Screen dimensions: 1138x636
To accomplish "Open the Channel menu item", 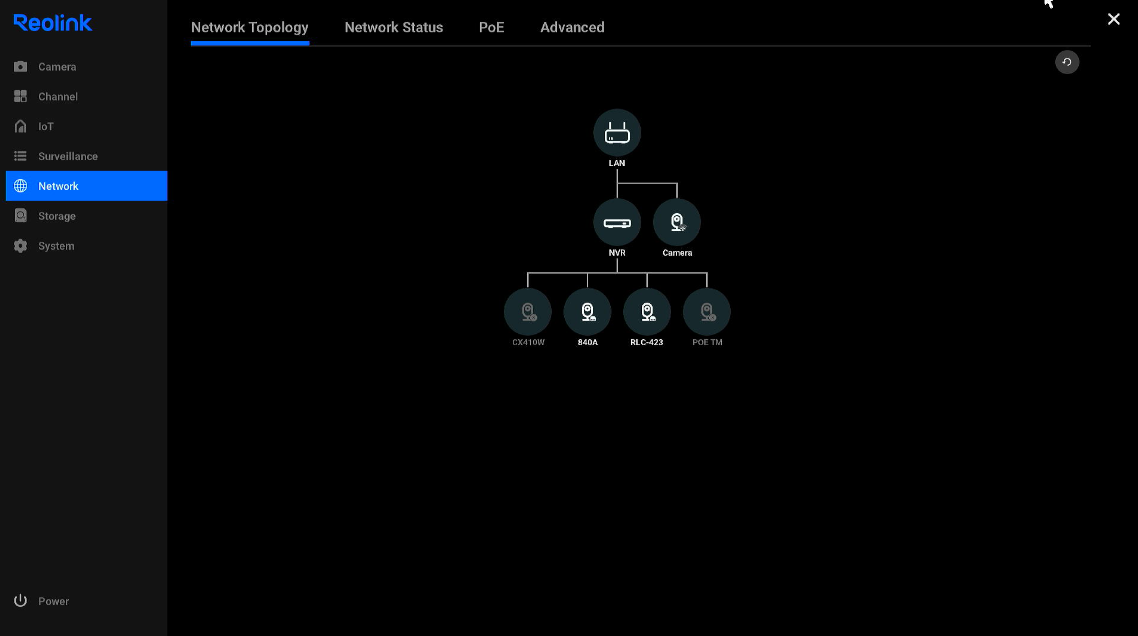I will 86,97.
